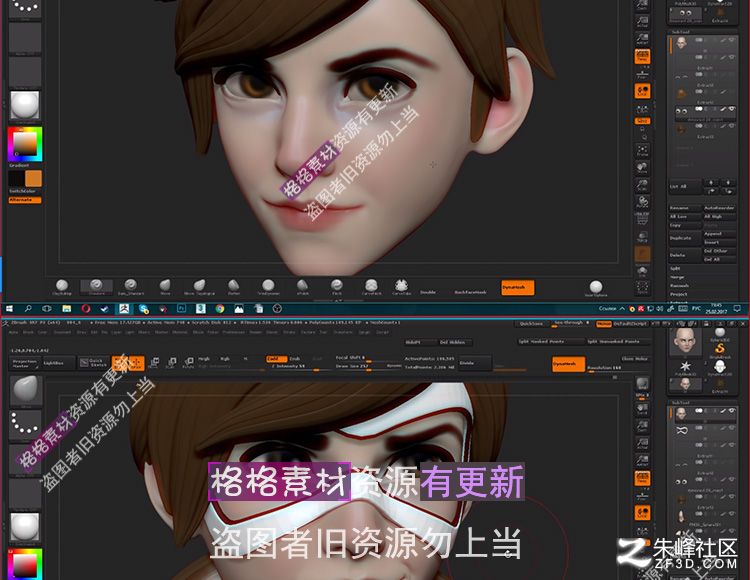Open the stroke type dots icon in the lower window
The width and height of the screenshot is (750, 580).
coord(26,424)
